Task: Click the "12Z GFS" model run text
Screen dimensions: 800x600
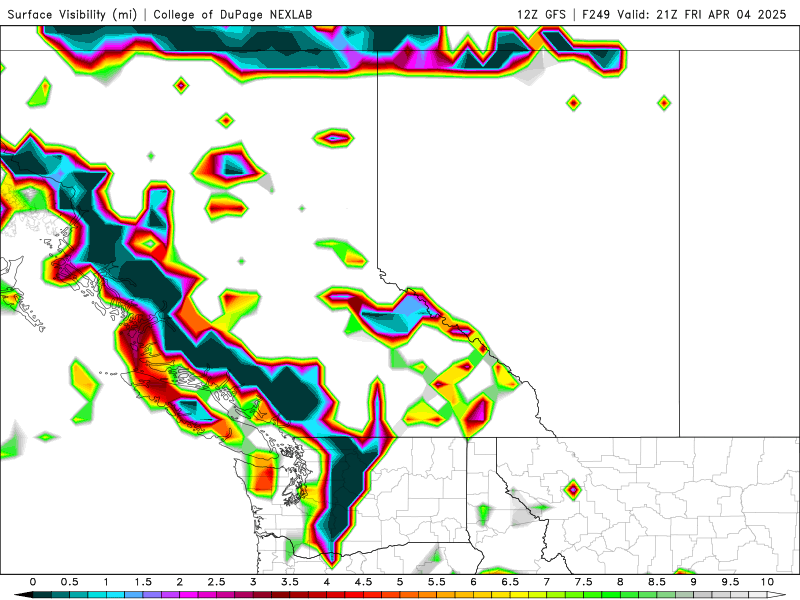Action: tap(541, 14)
